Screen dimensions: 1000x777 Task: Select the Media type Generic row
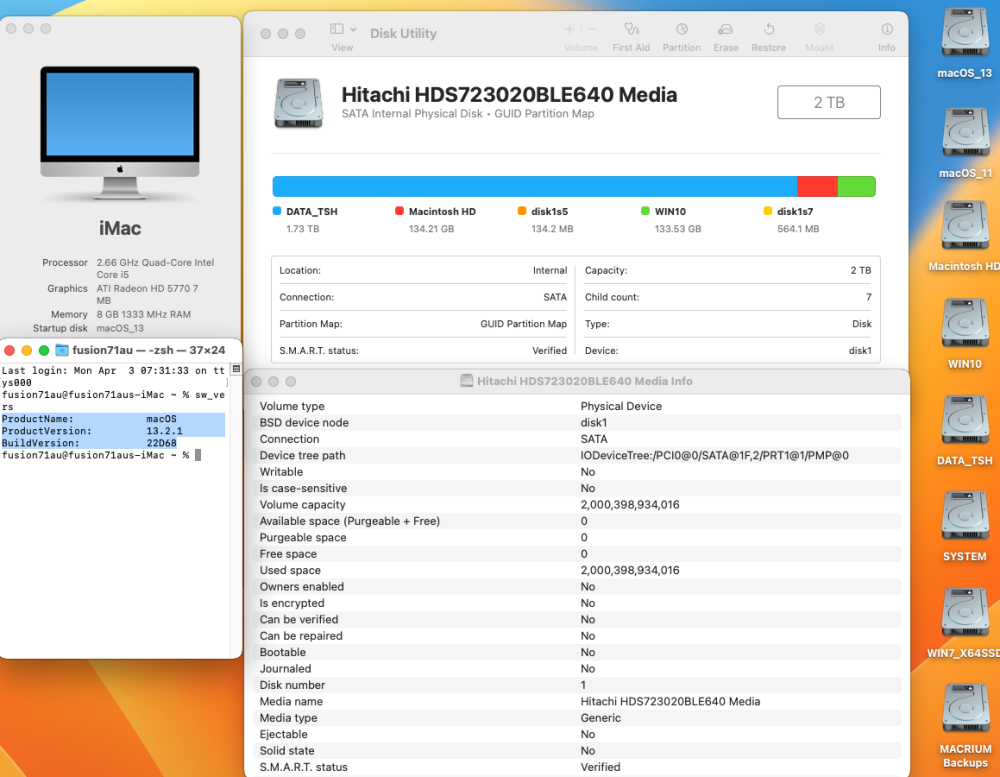click(x=578, y=718)
